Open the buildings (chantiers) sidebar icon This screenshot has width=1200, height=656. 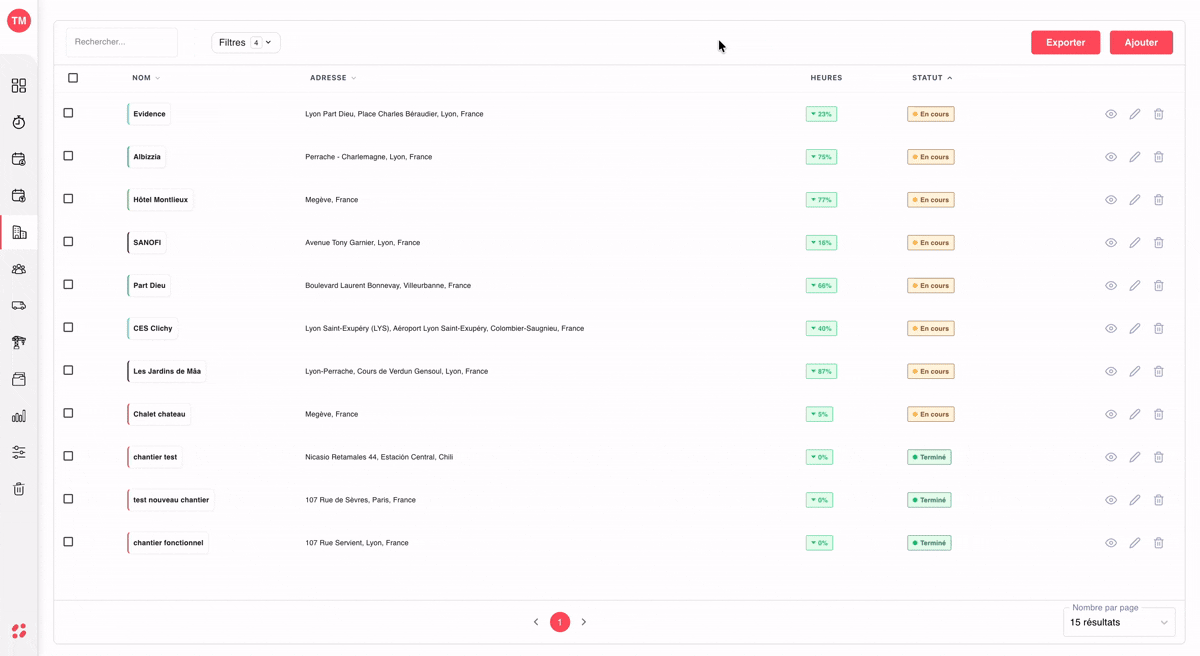pos(19,232)
